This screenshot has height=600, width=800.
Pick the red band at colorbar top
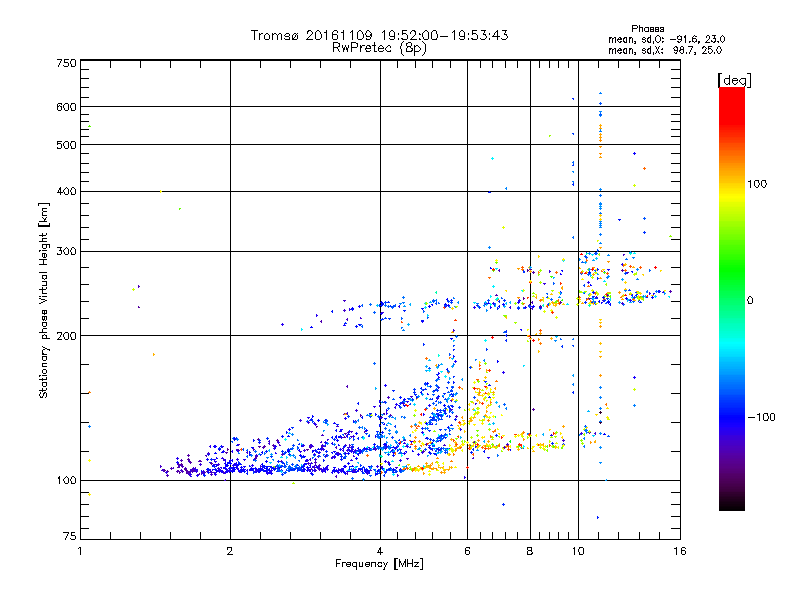pyautogui.click(x=732, y=105)
